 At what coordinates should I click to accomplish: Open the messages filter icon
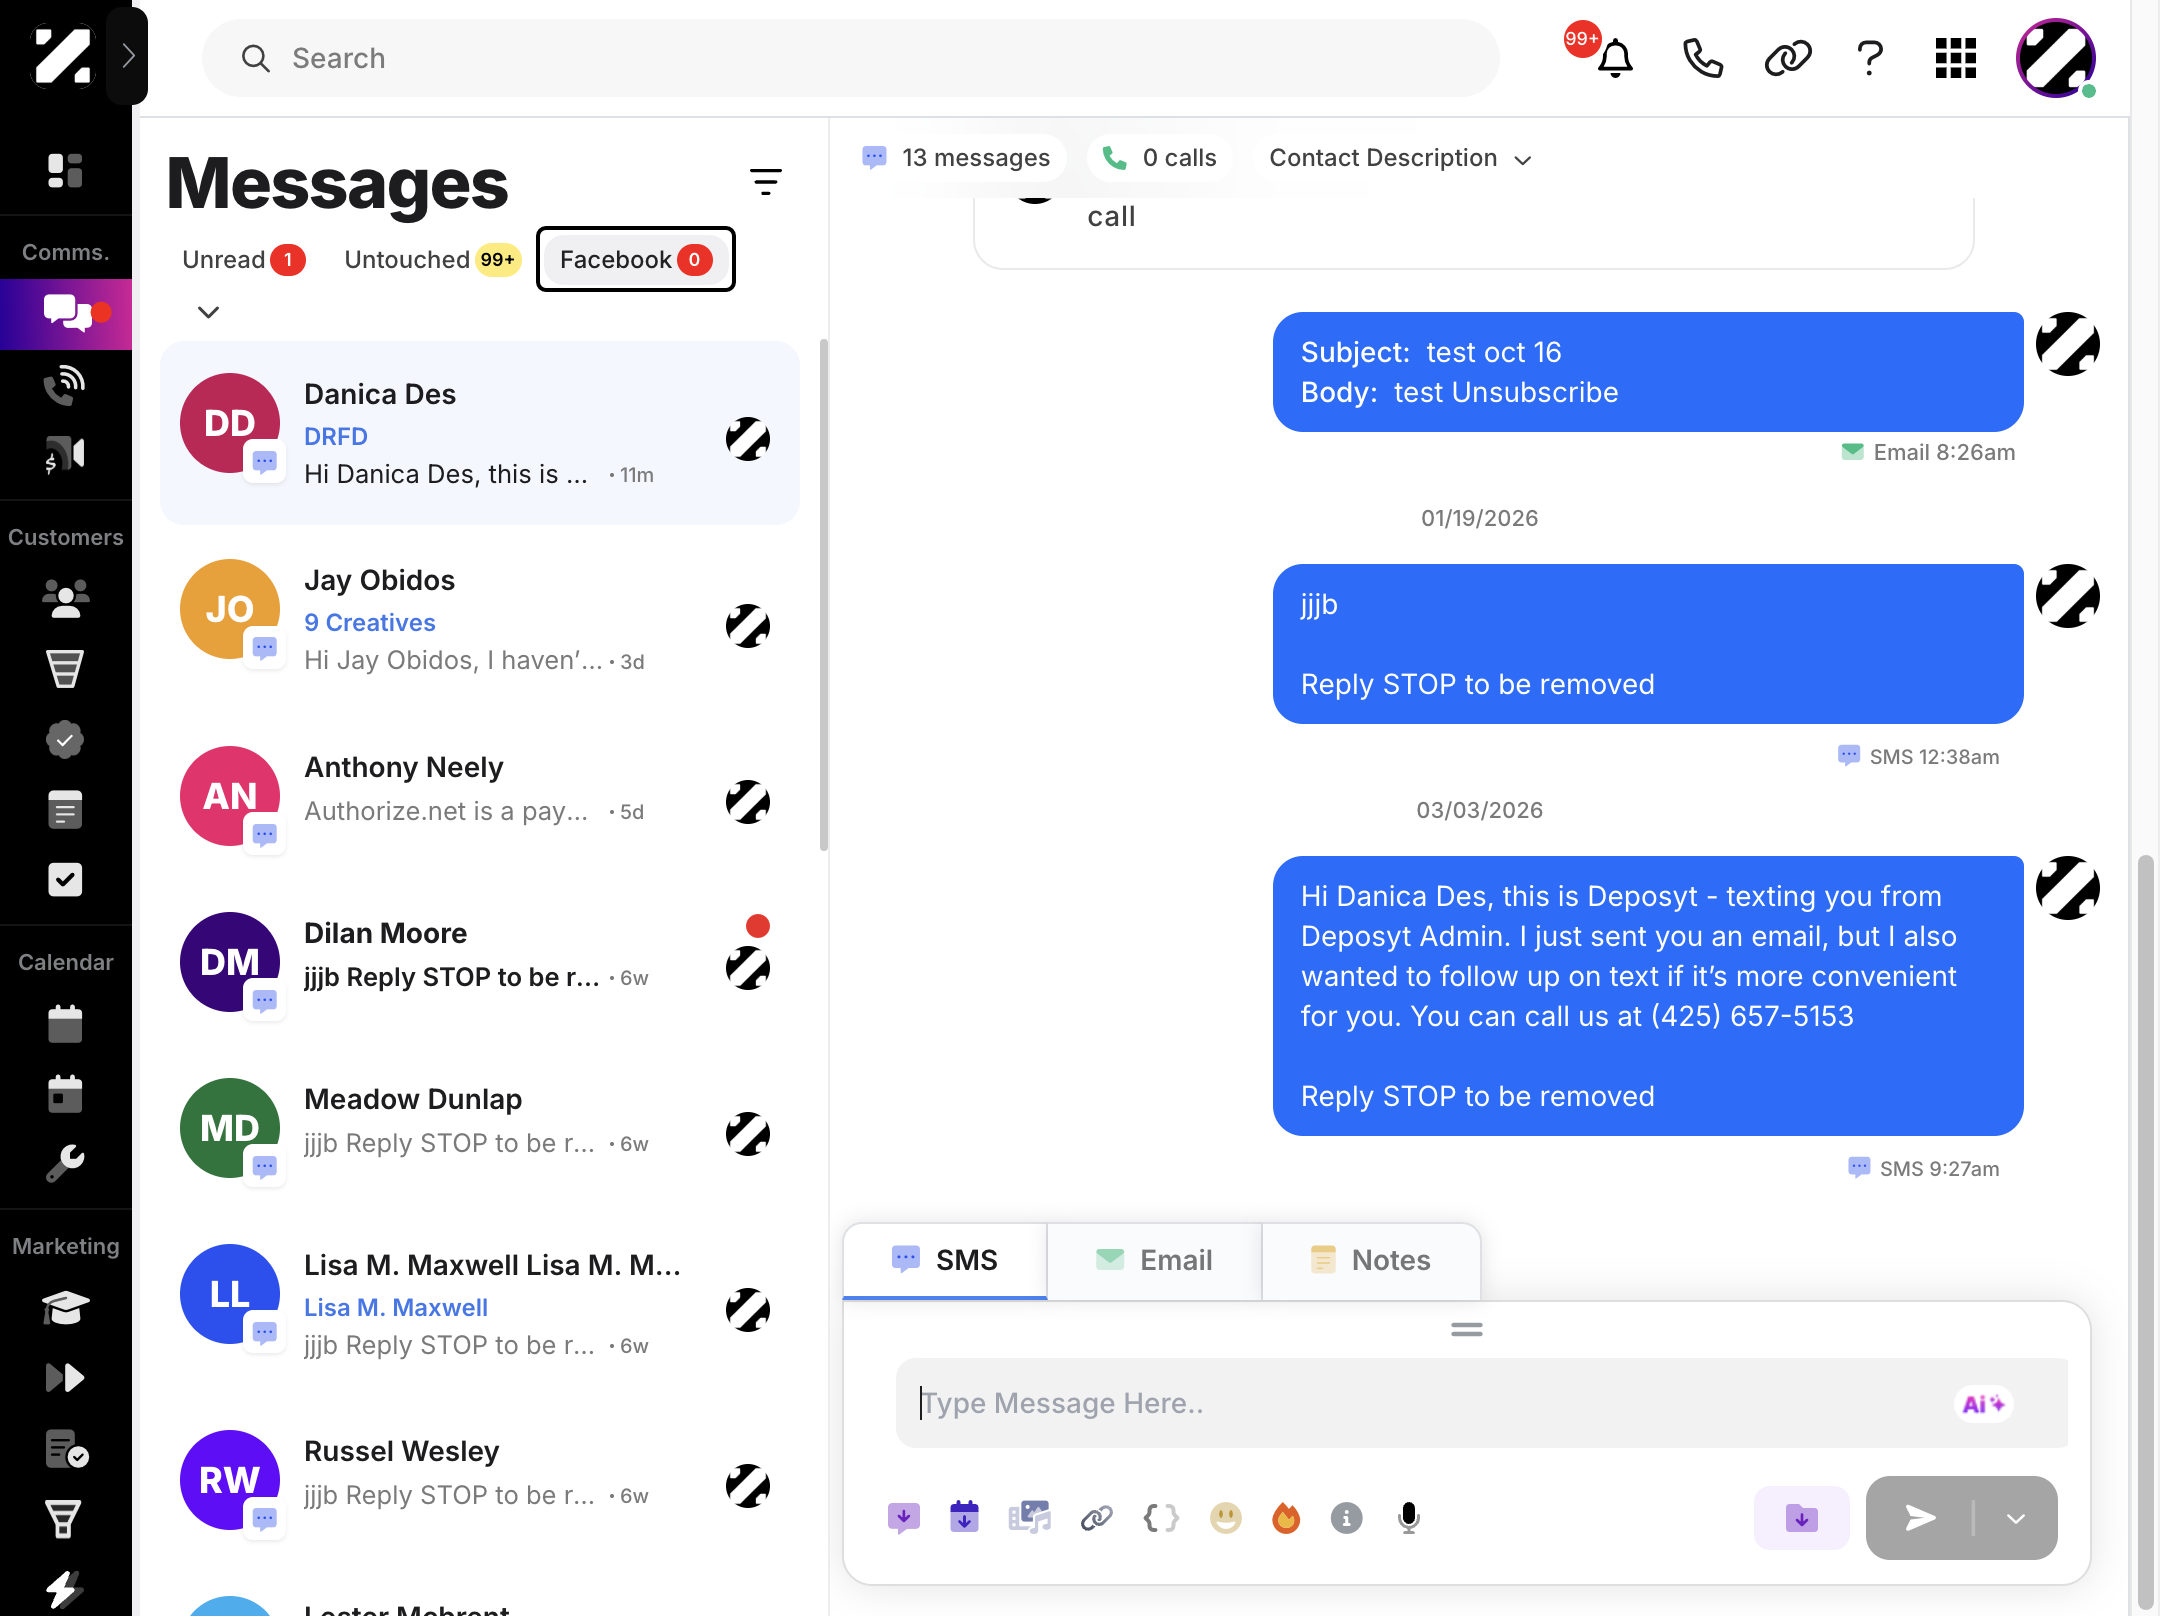pyautogui.click(x=765, y=181)
